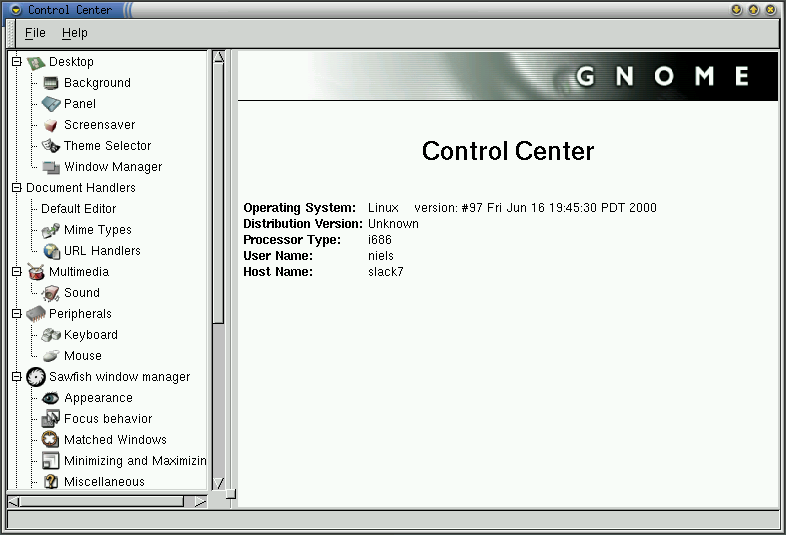786x535 pixels.
Task: Click the Sound speaker icon
Action: pyautogui.click(x=51, y=293)
